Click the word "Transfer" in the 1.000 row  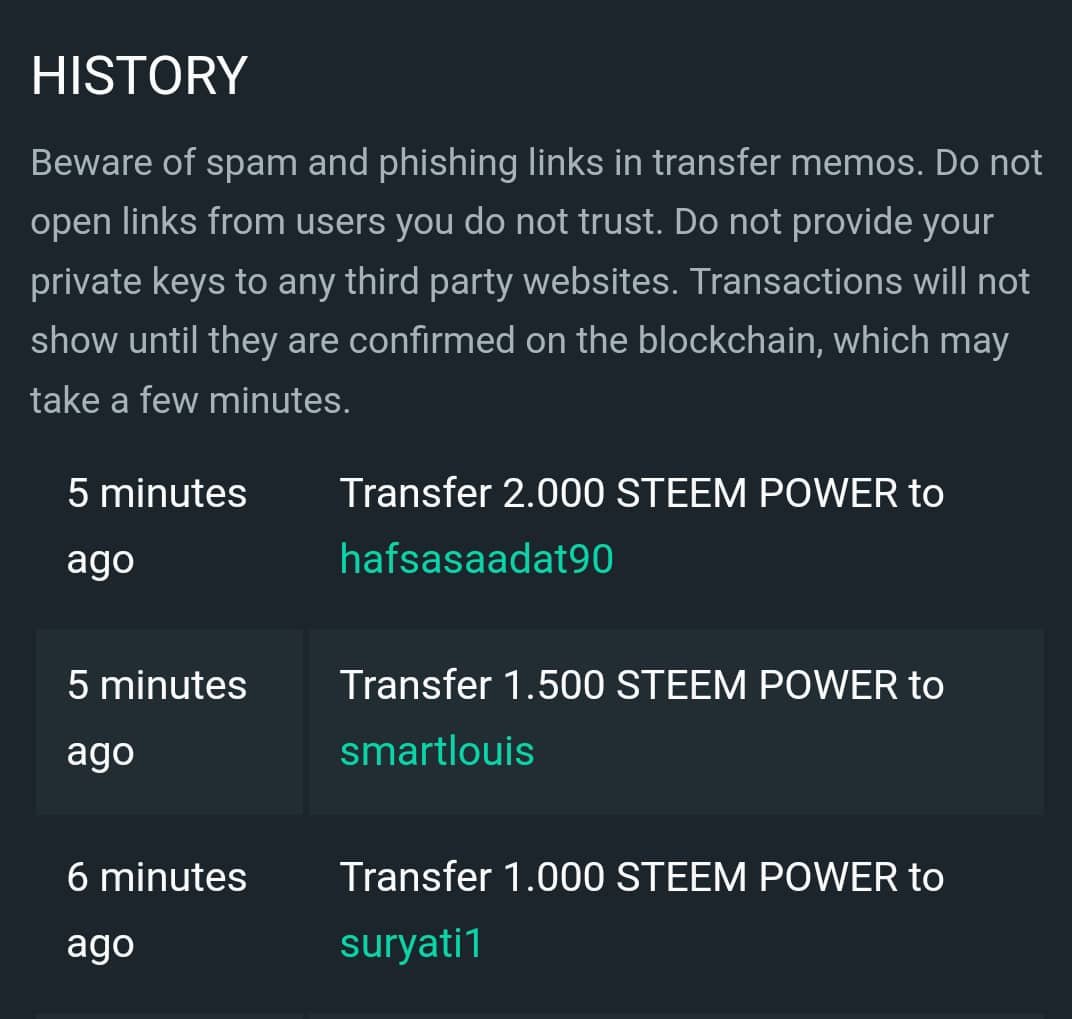click(x=415, y=877)
